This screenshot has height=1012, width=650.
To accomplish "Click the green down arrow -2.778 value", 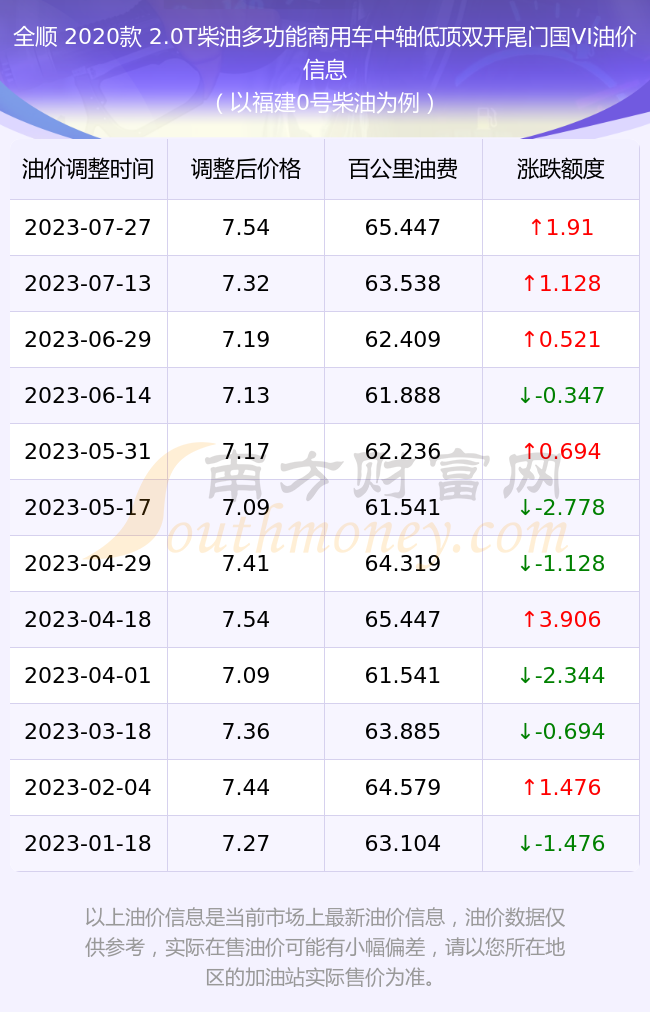I will coord(561,507).
